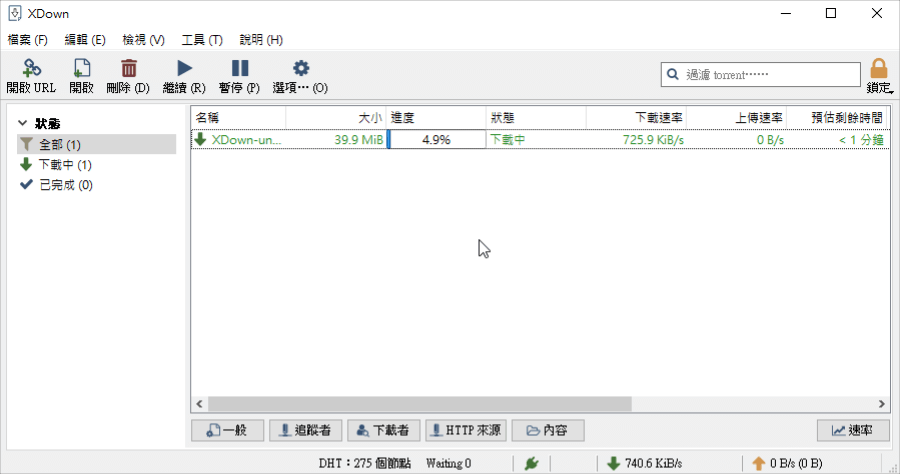Viewport: 900px width, 474px height.
Task: Sort by the 下載速率 column header
Action: (636, 118)
